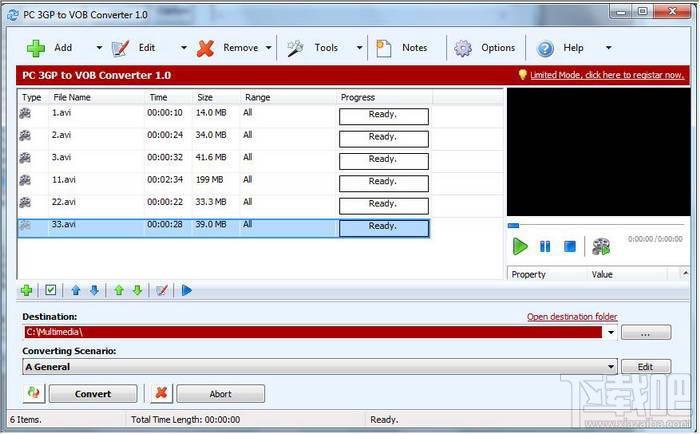Expand the Add dropdown arrow
Viewport: 700px width, 434px height.
click(99, 48)
